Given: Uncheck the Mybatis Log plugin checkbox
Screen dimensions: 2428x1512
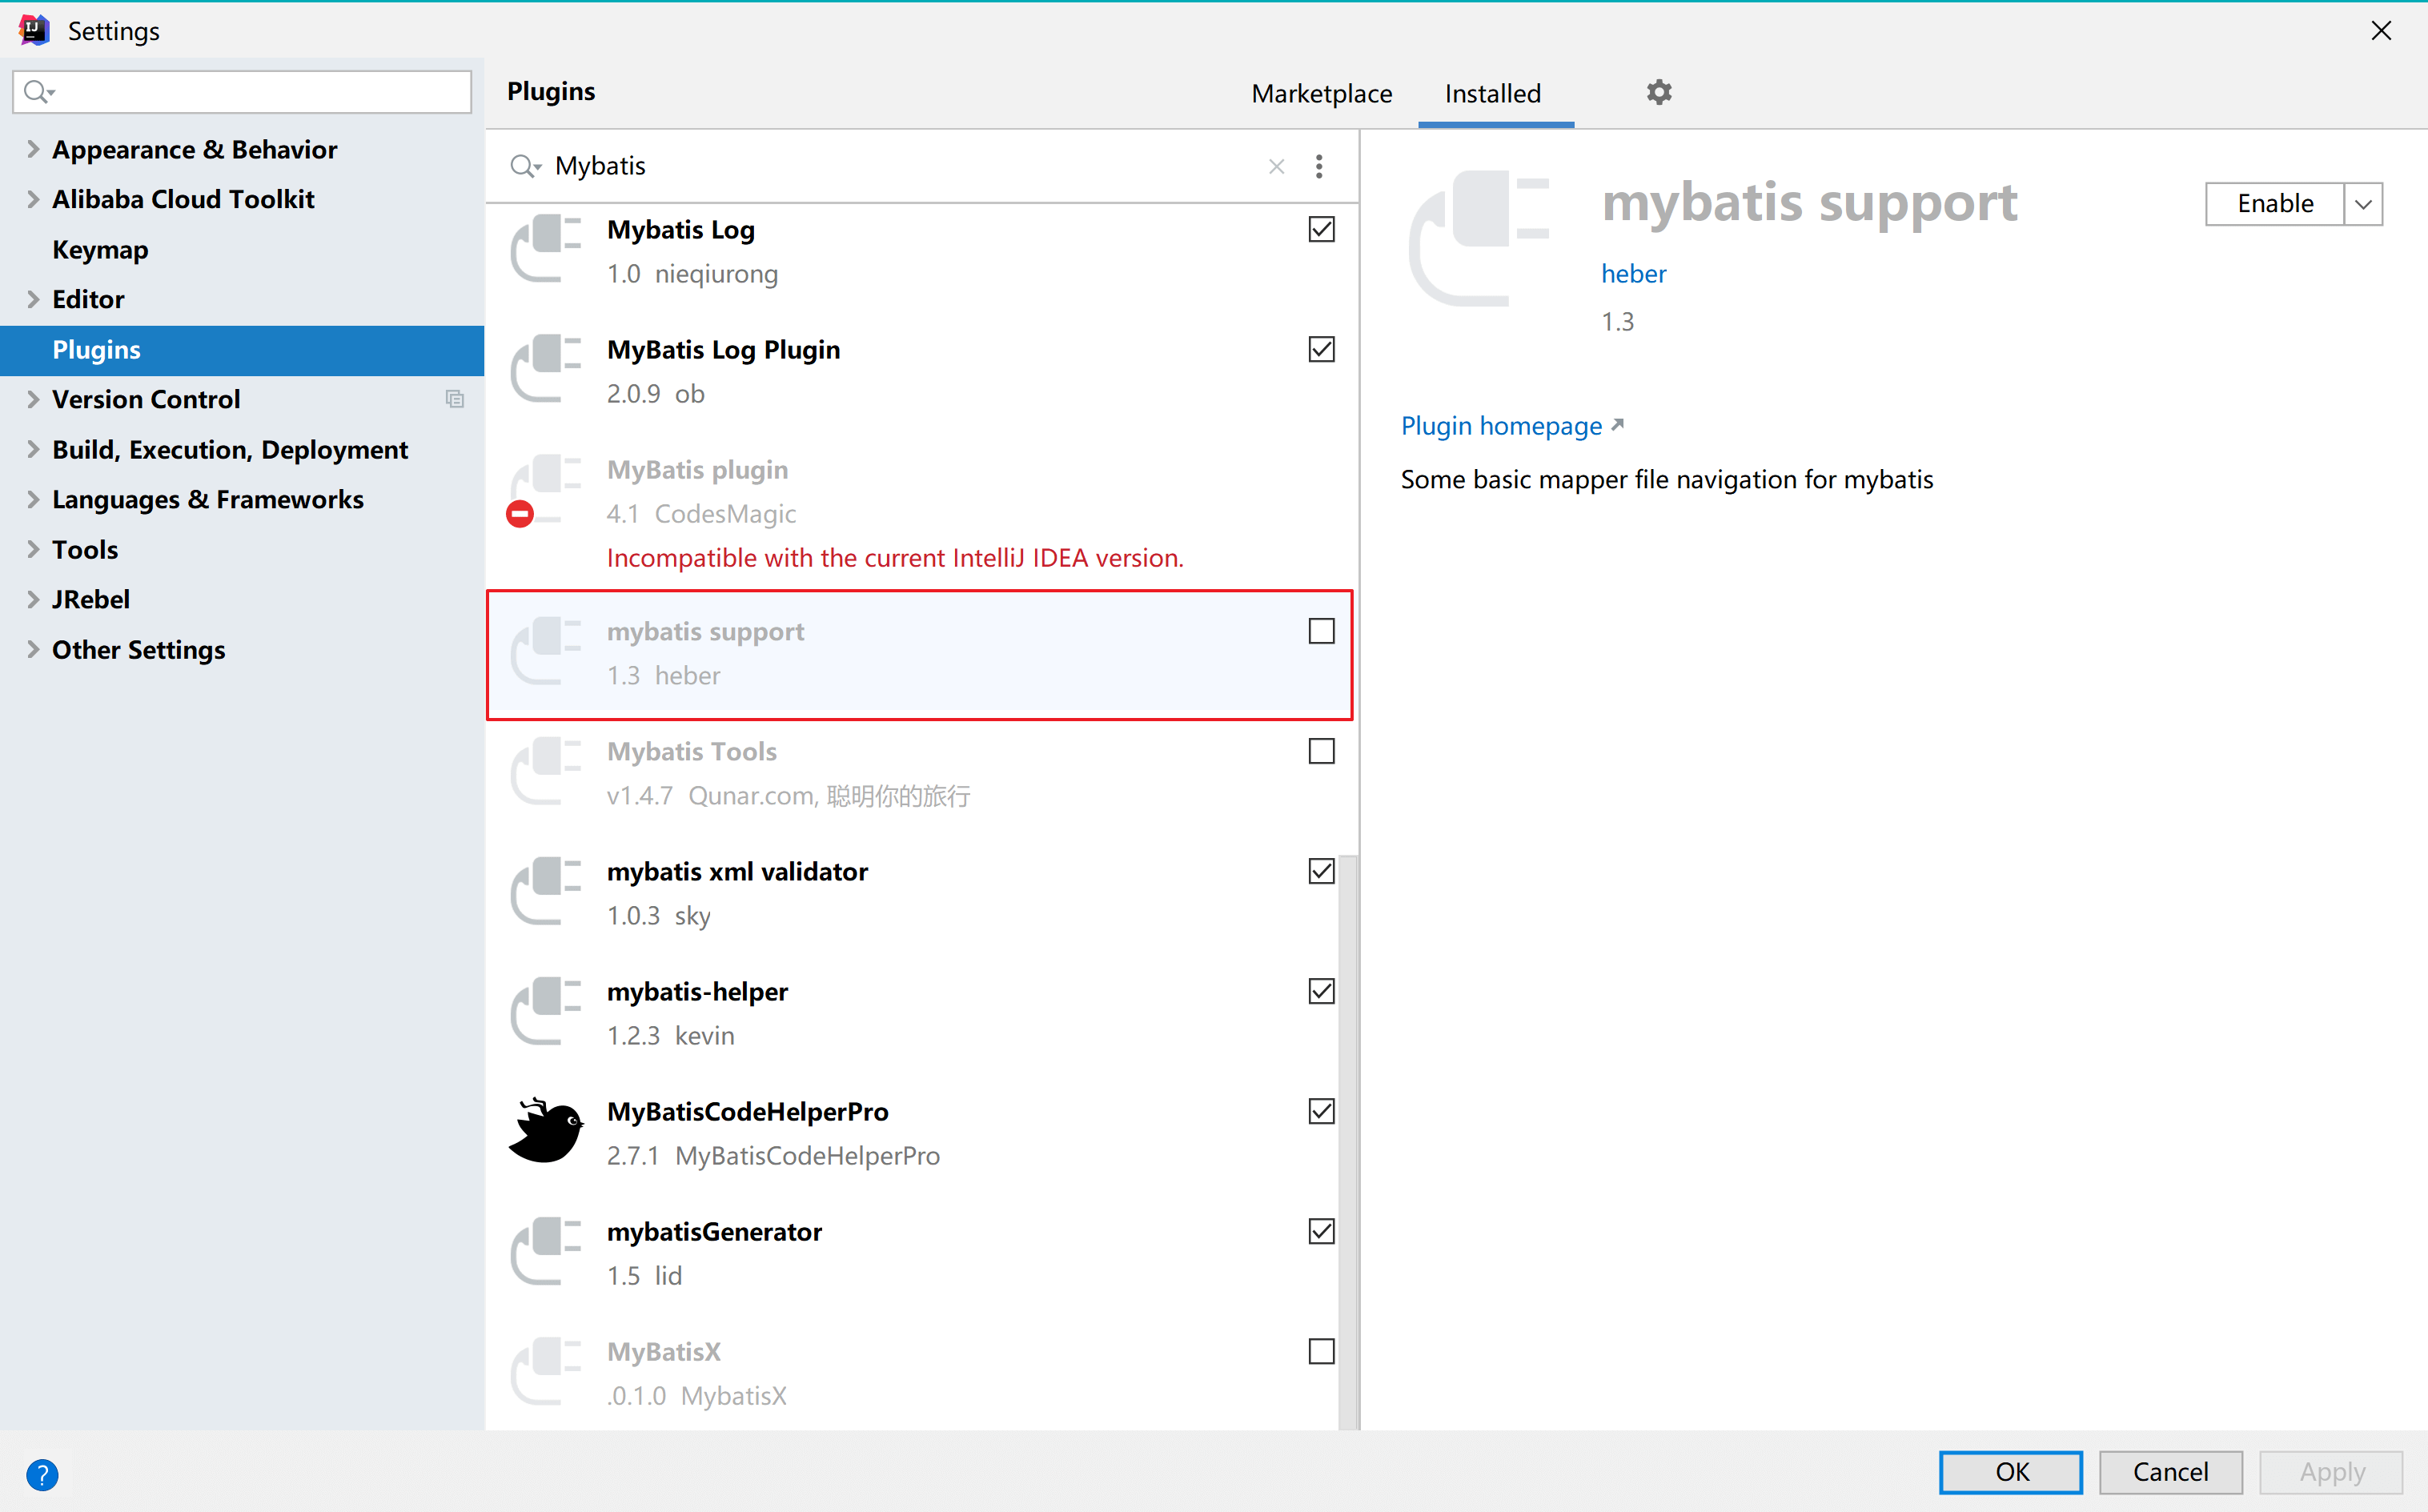Looking at the screenshot, I should [1321, 230].
